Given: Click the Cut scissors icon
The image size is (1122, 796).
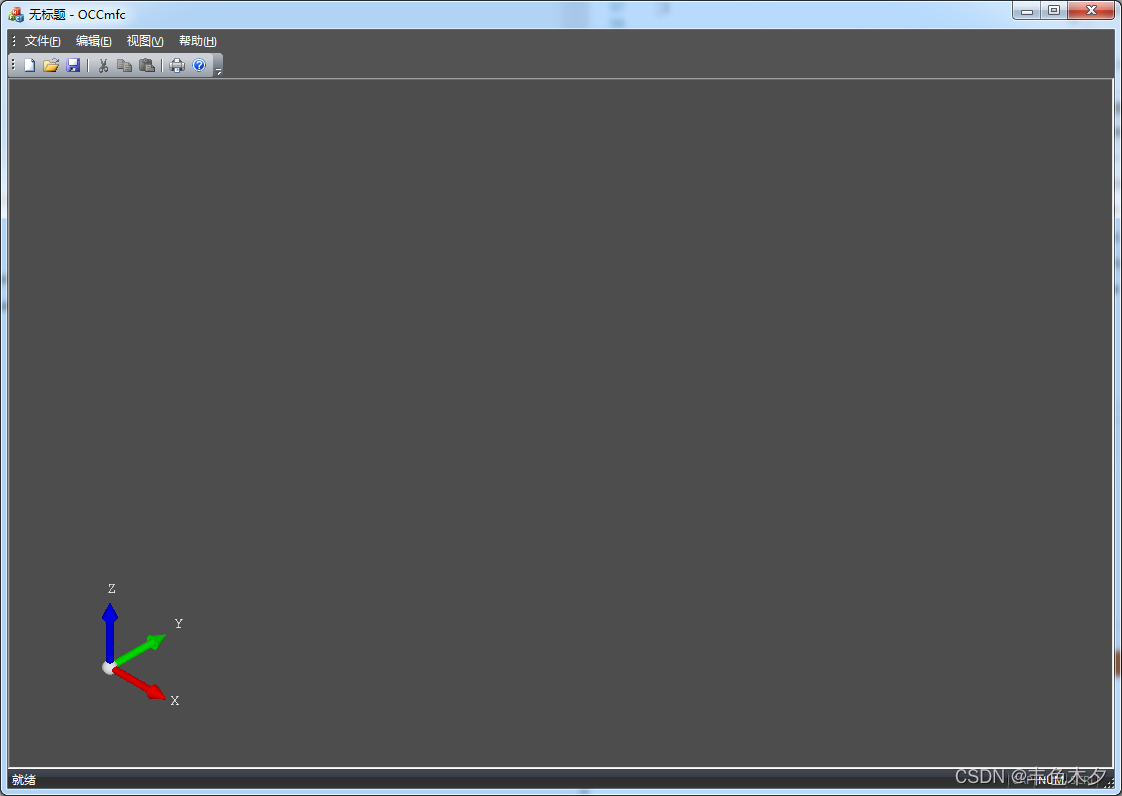Looking at the screenshot, I should (103, 65).
